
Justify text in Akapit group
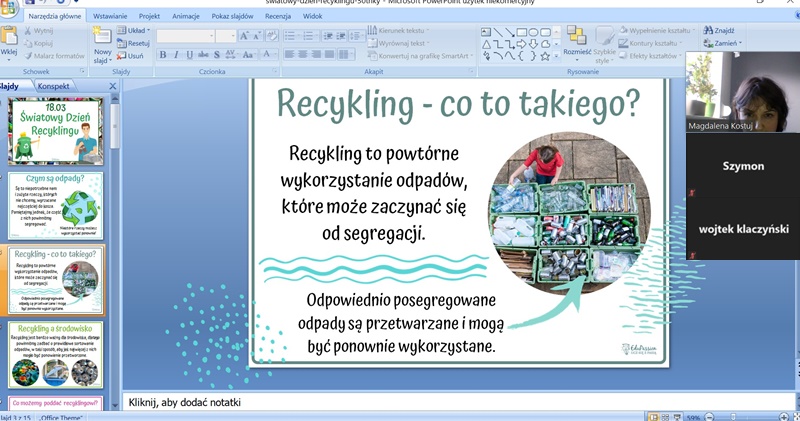[x=329, y=54]
